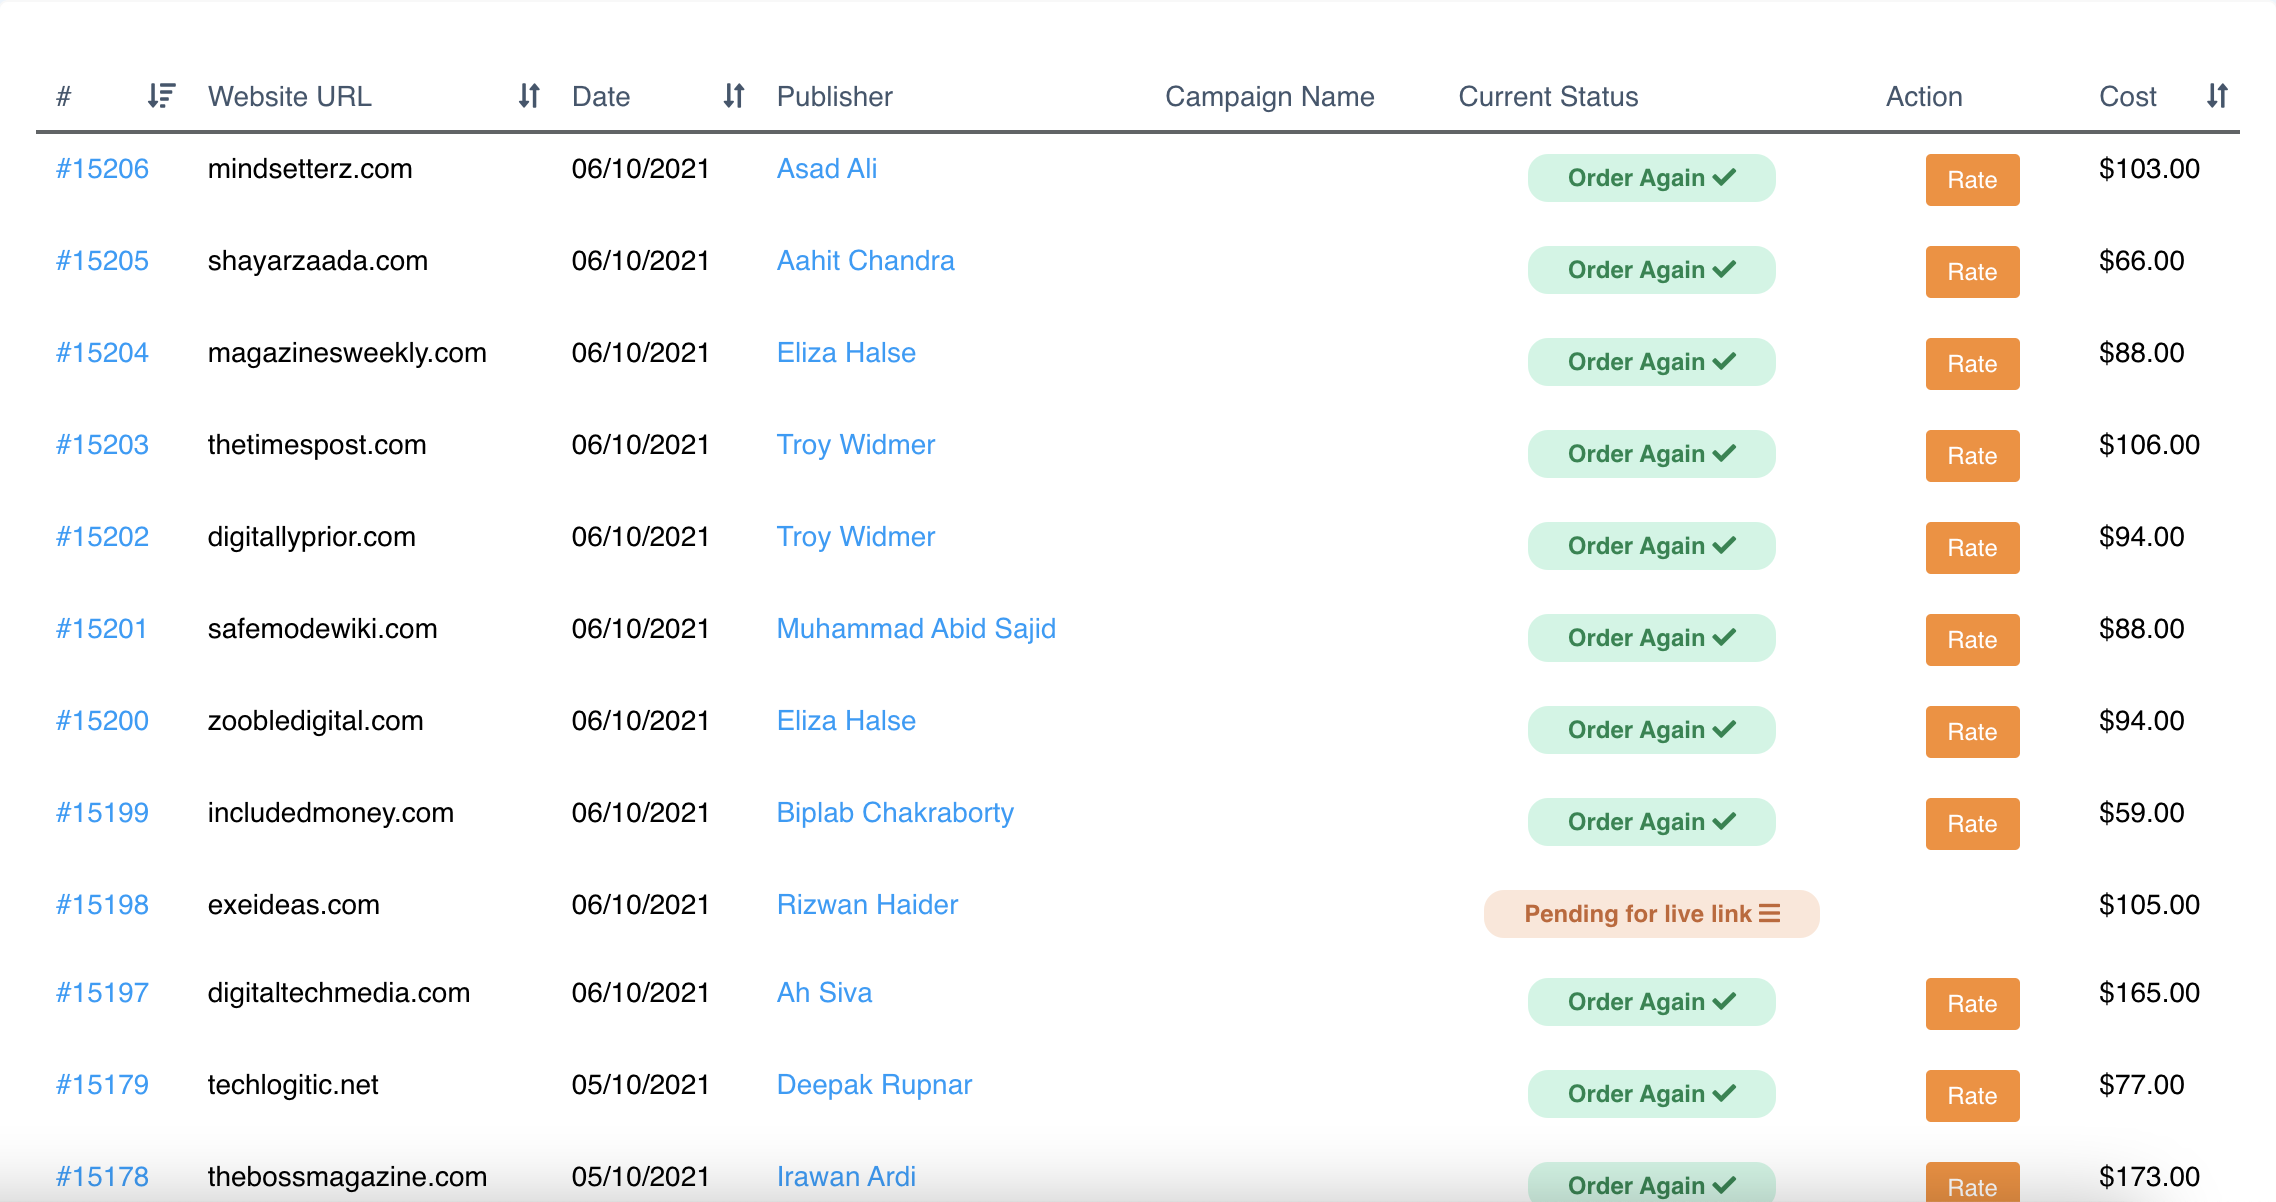Screen dimensions: 2276x1202
Task: Rate the thetimespost.com order
Action: coord(1972,456)
